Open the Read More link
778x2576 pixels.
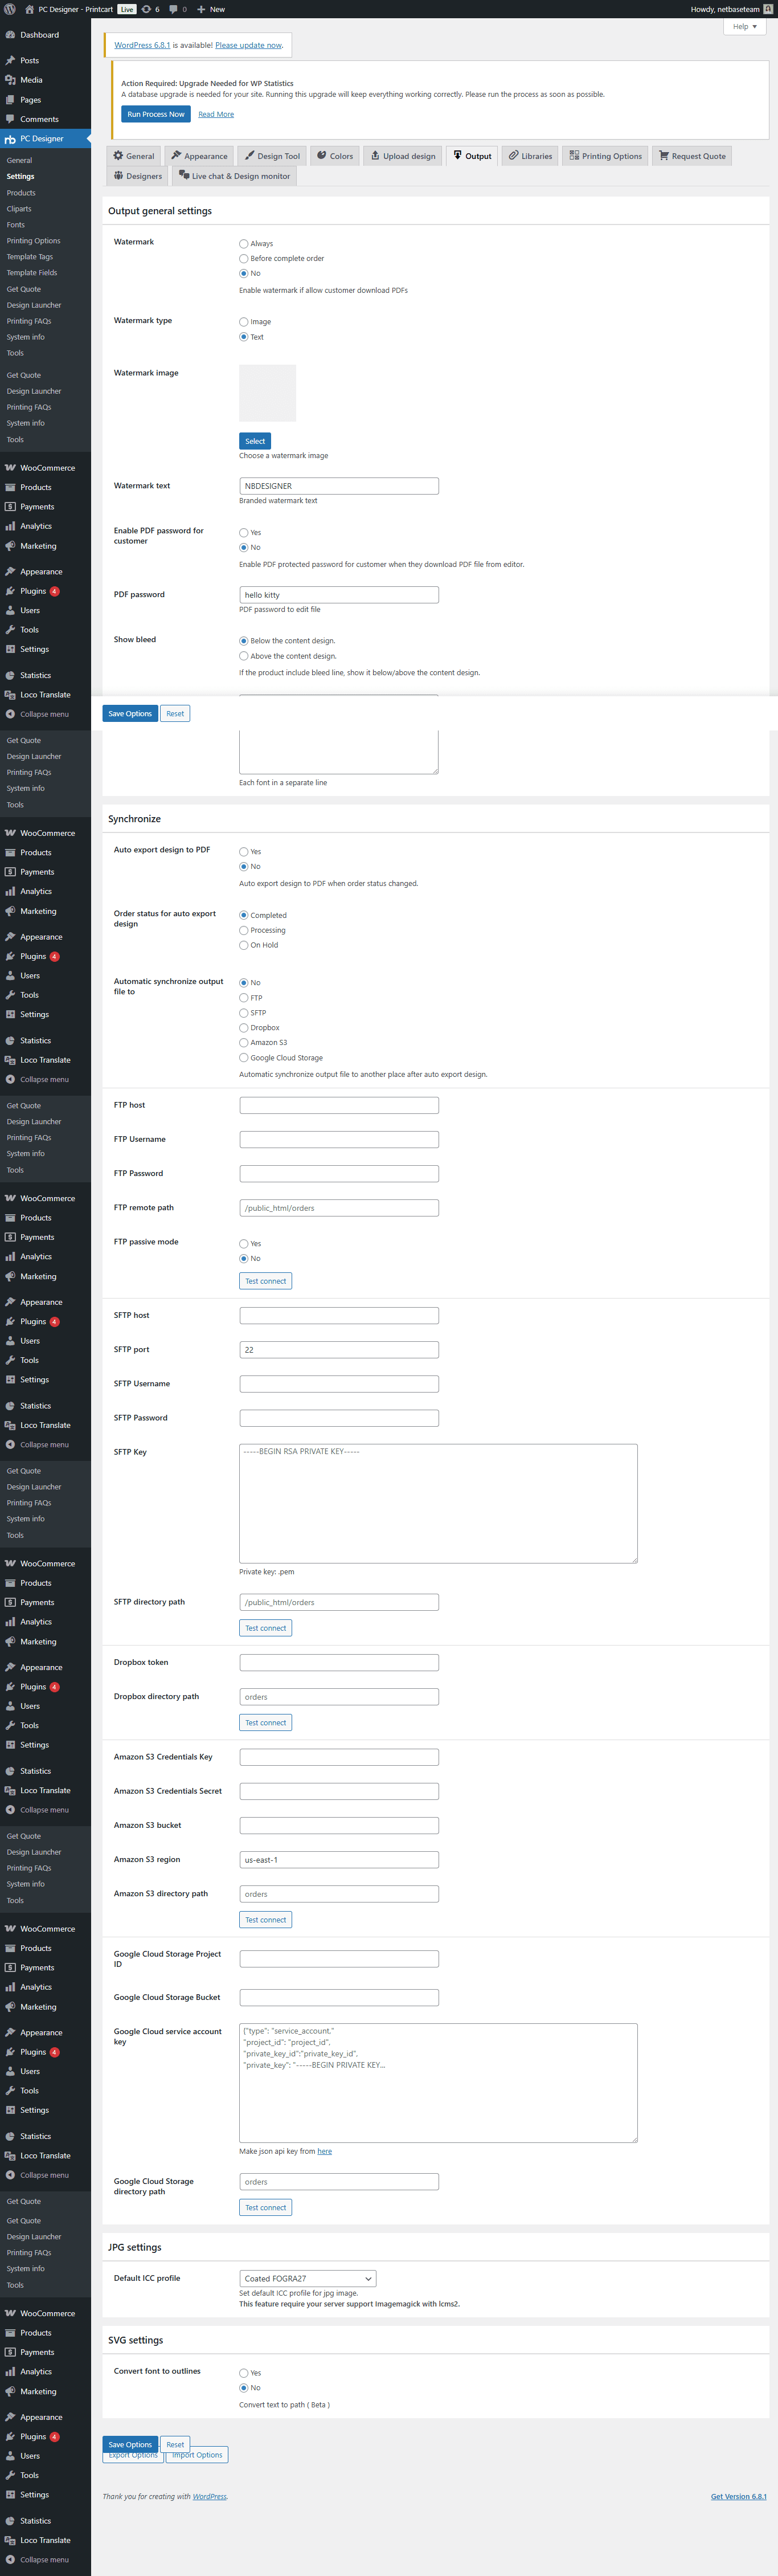(x=216, y=114)
